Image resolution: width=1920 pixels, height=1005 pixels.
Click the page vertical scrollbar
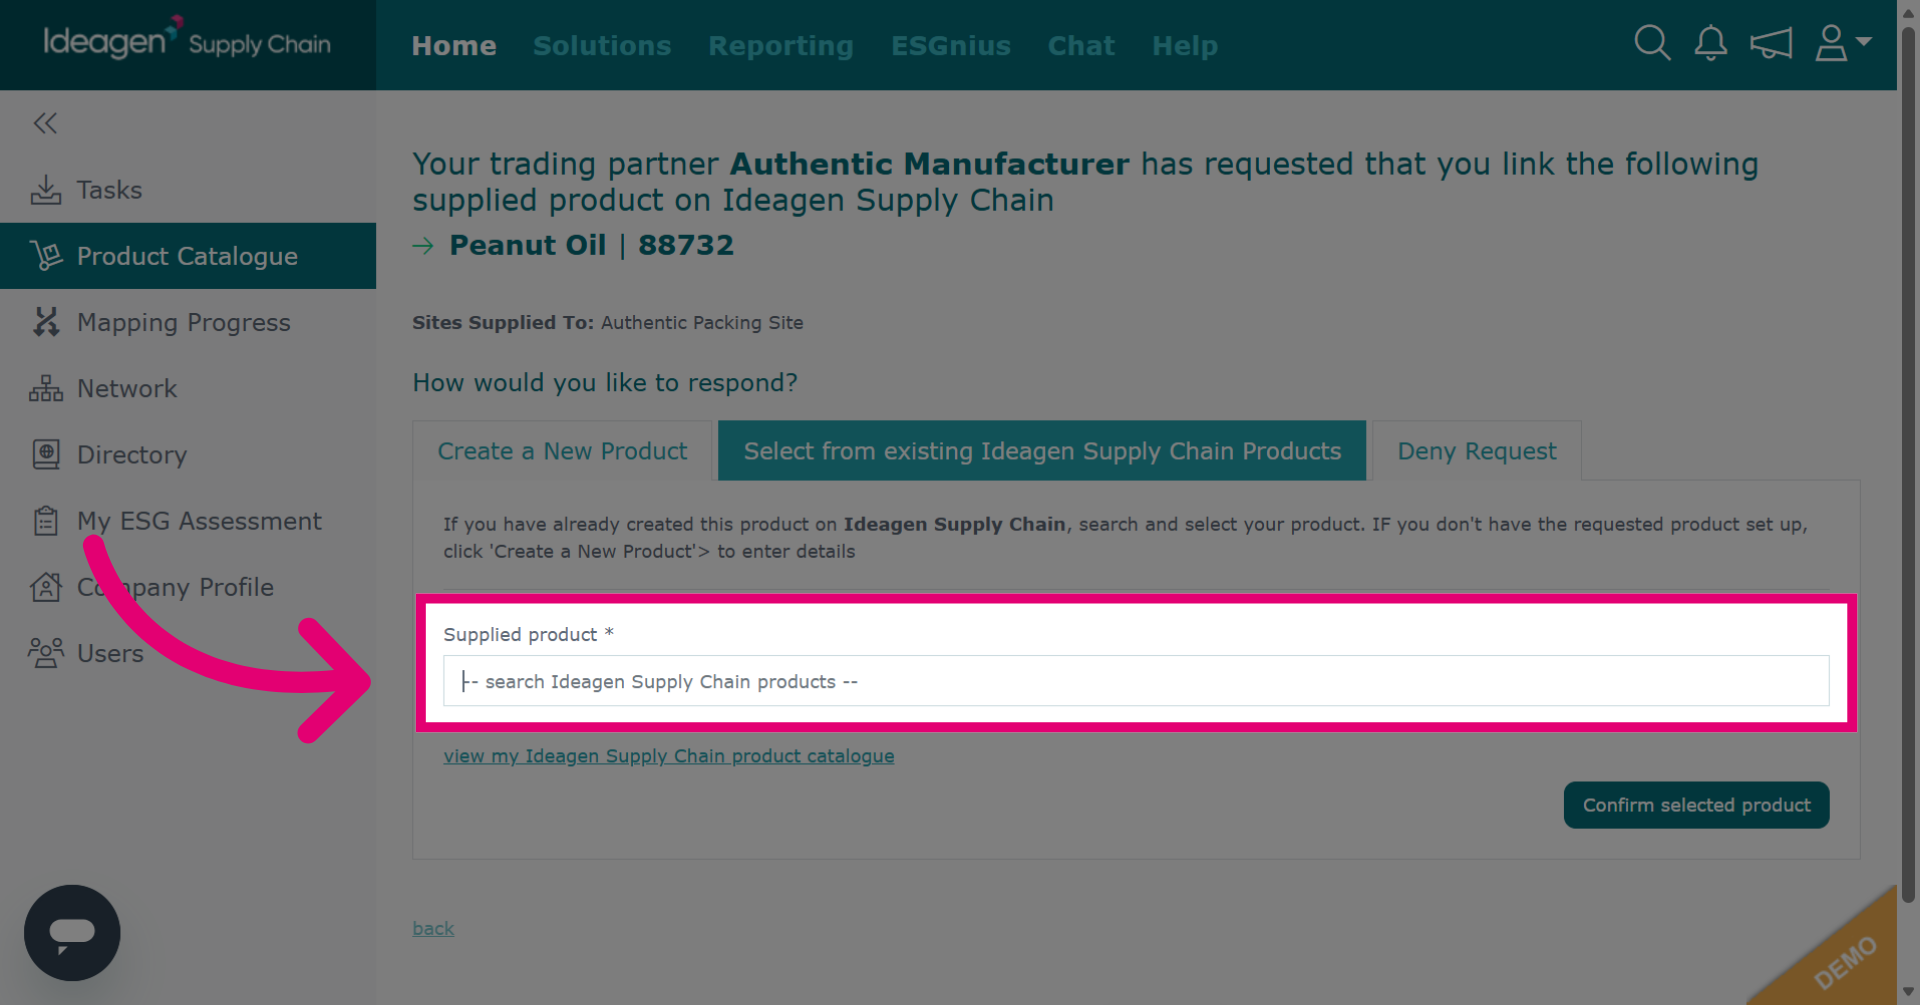tap(1908, 465)
